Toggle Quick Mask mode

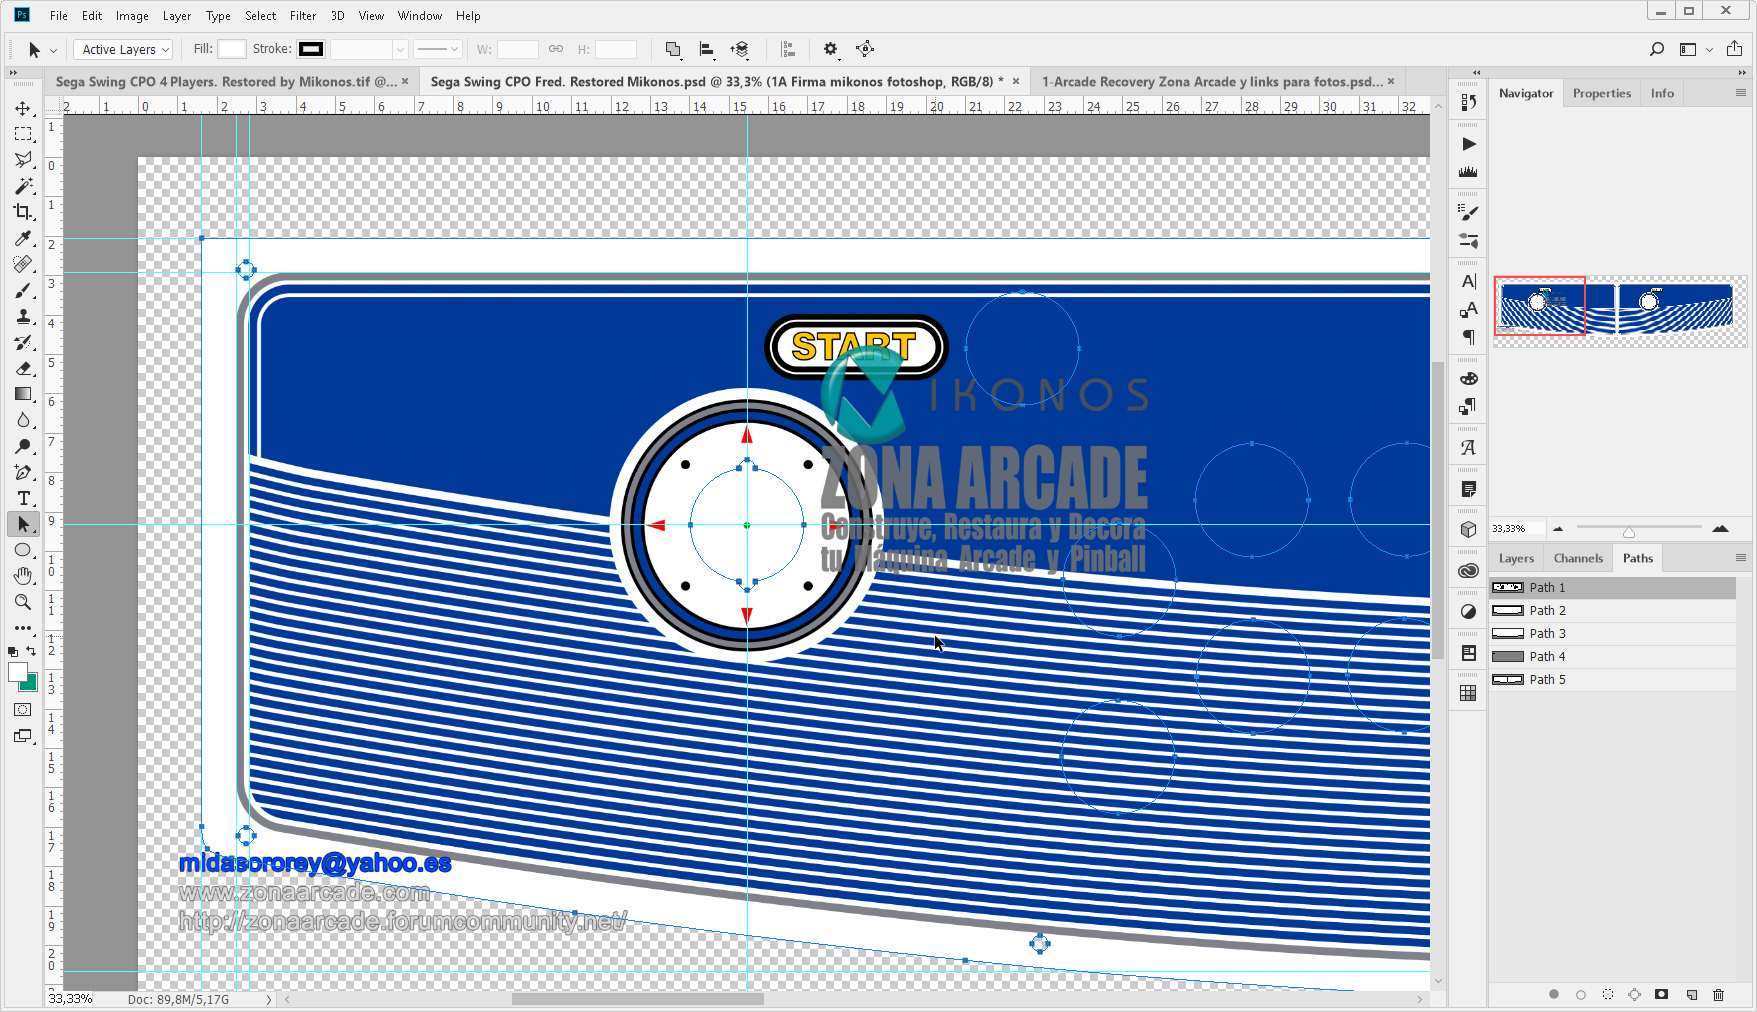(22, 710)
